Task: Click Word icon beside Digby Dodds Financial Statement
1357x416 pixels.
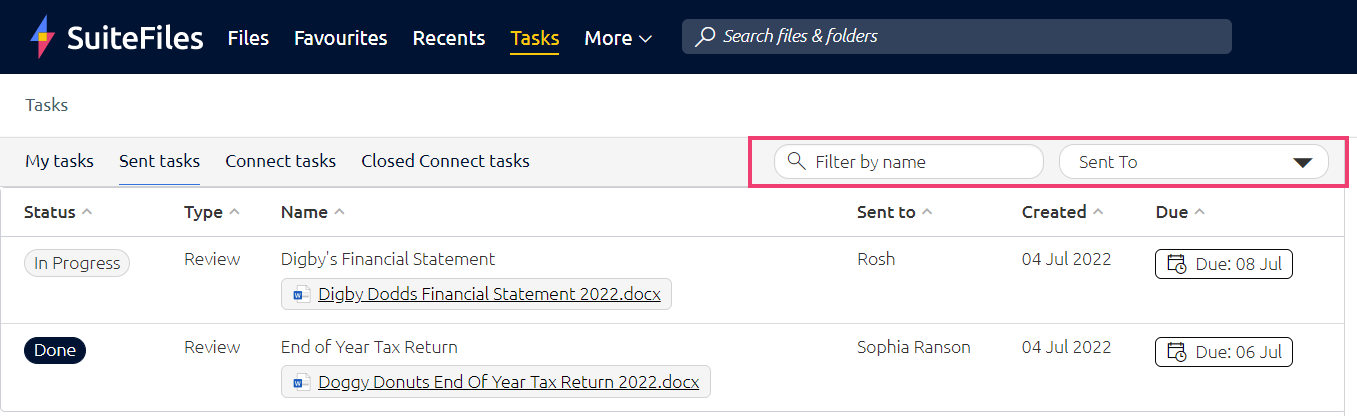Action: [x=301, y=295]
